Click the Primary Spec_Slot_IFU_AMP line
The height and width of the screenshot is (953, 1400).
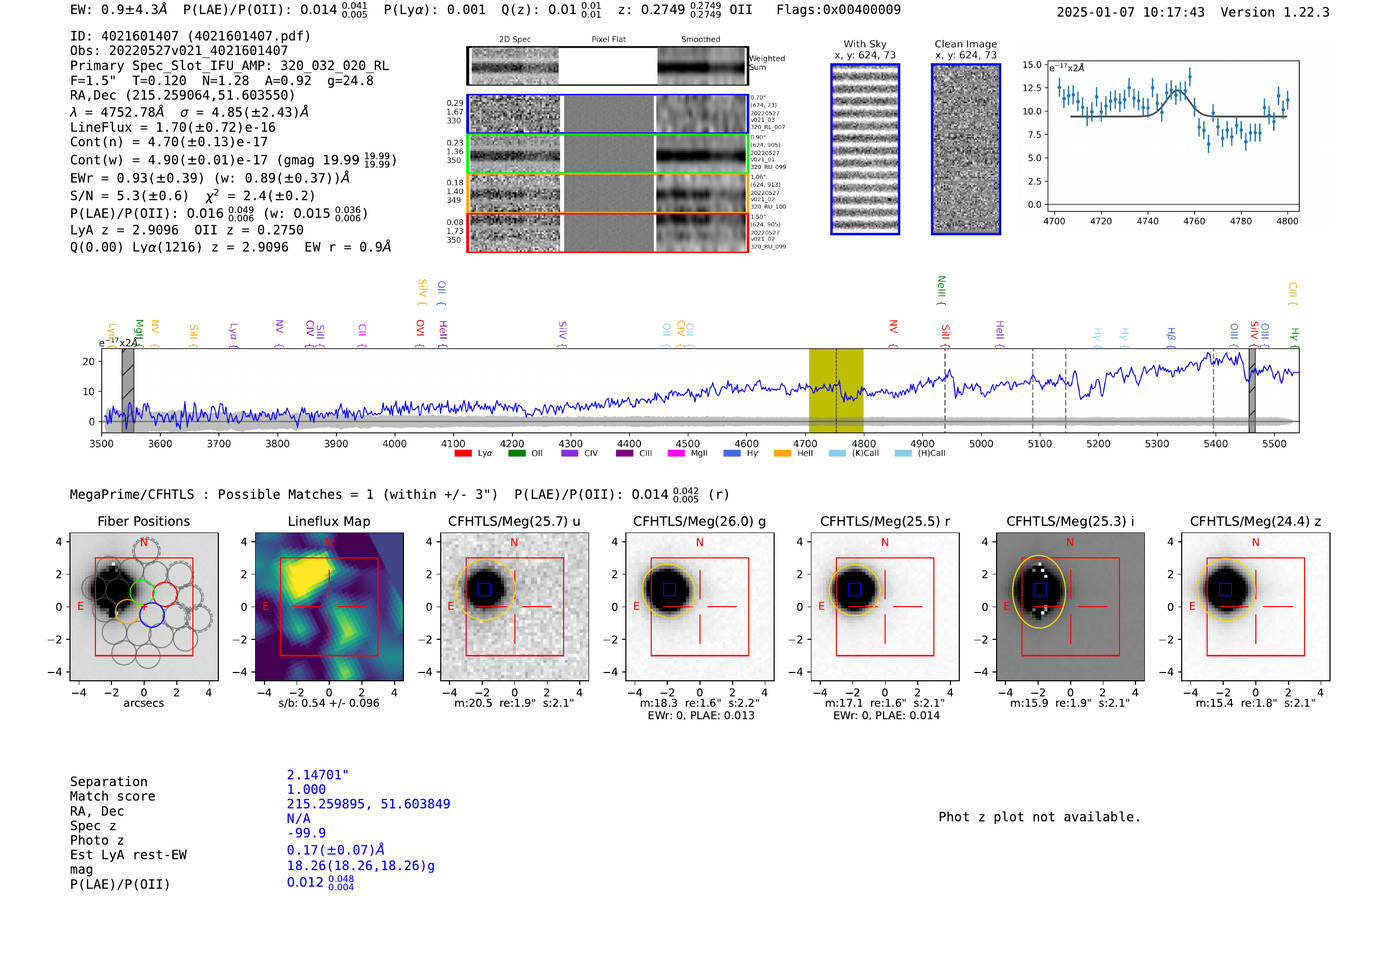[x=230, y=65]
